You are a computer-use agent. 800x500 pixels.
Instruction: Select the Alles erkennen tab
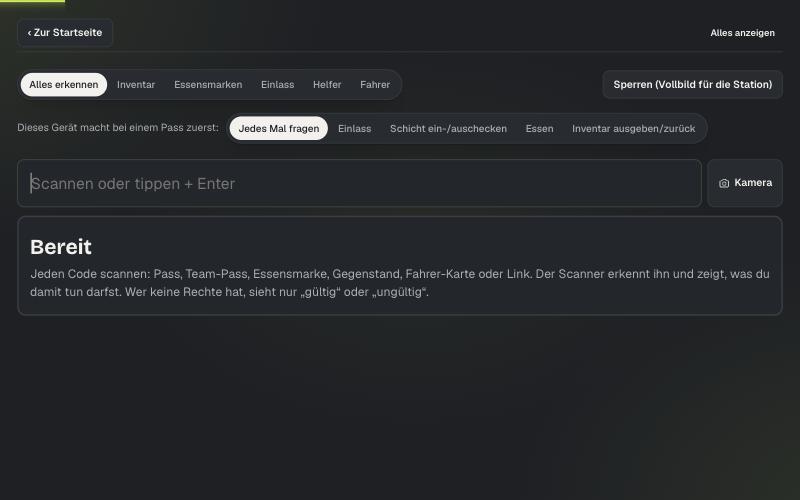click(x=64, y=85)
